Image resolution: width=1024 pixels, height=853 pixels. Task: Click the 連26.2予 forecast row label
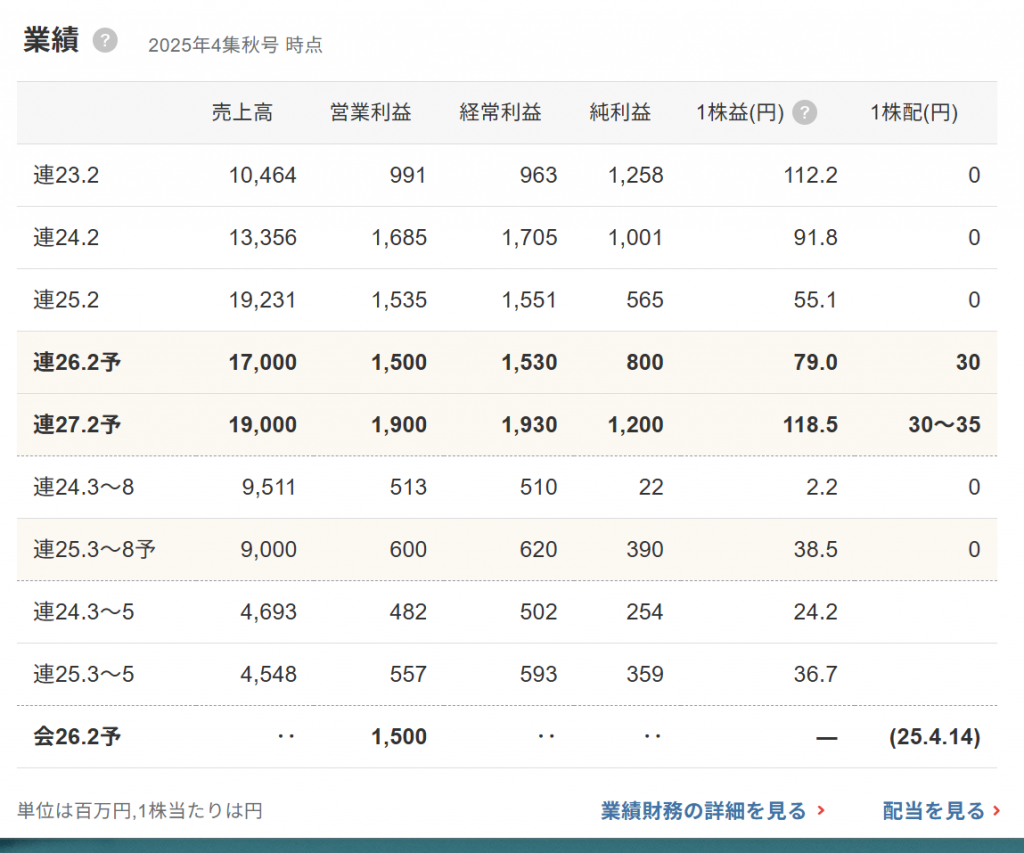click(76, 362)
